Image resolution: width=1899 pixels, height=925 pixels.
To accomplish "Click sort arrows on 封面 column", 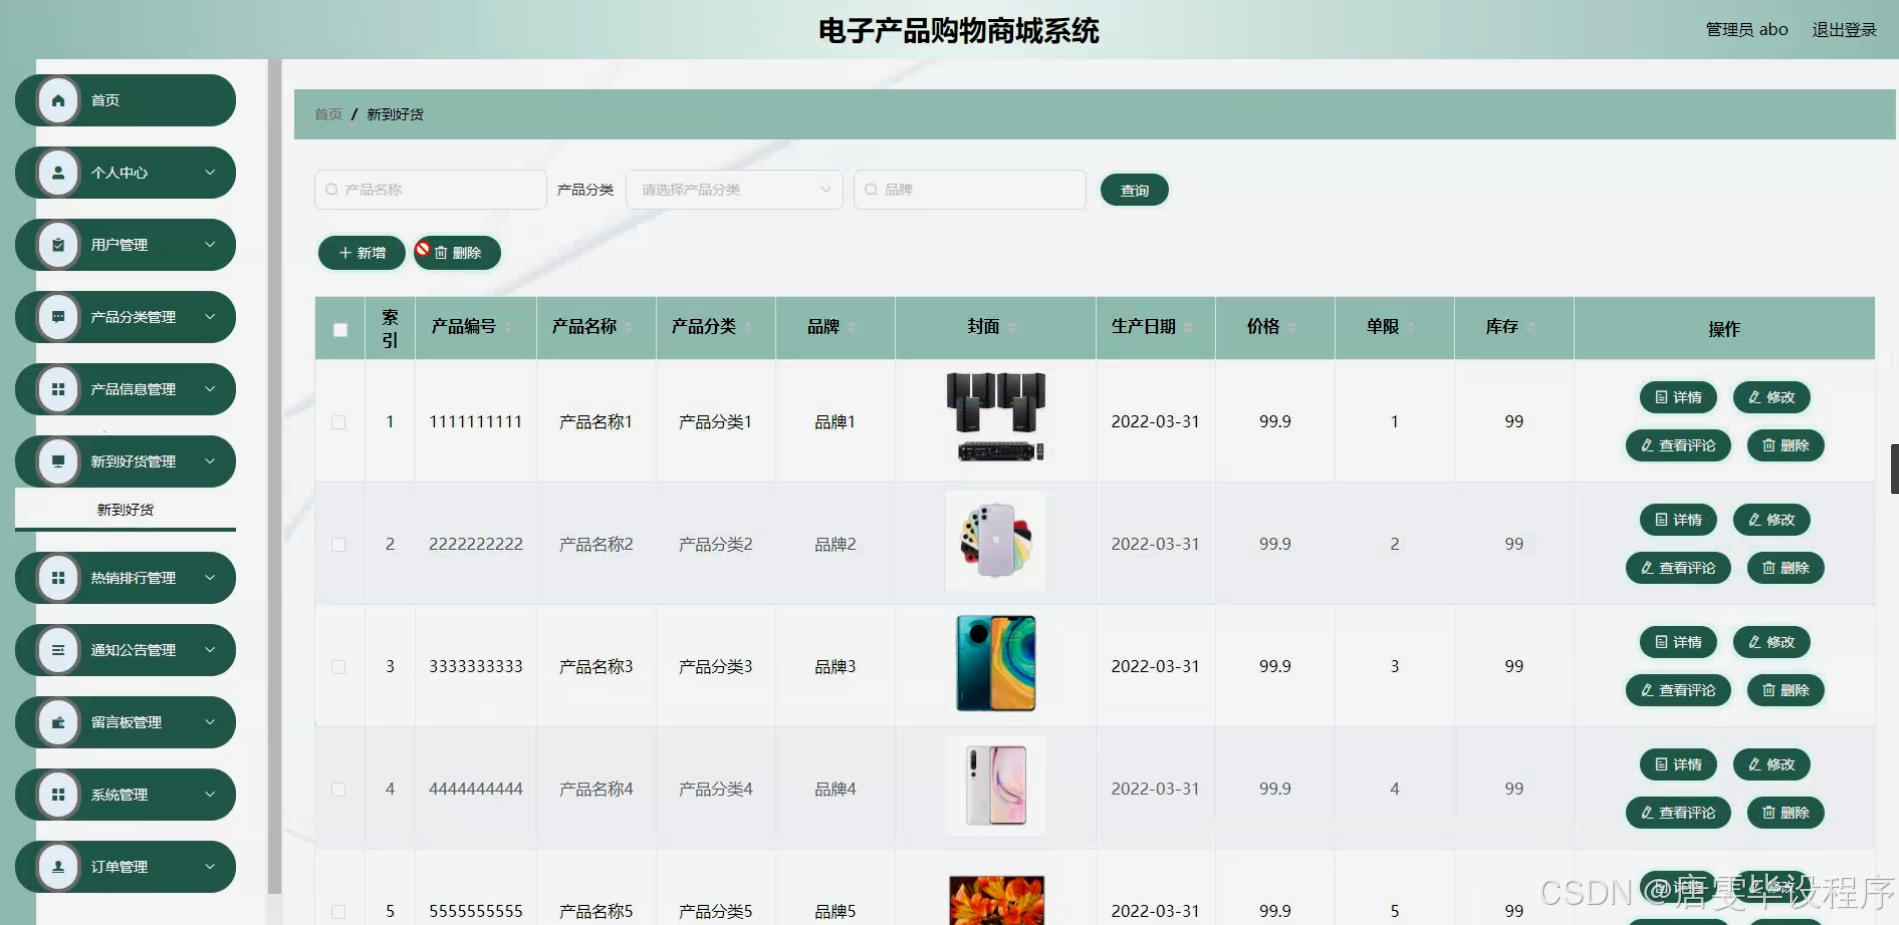I will [1012, 327].
